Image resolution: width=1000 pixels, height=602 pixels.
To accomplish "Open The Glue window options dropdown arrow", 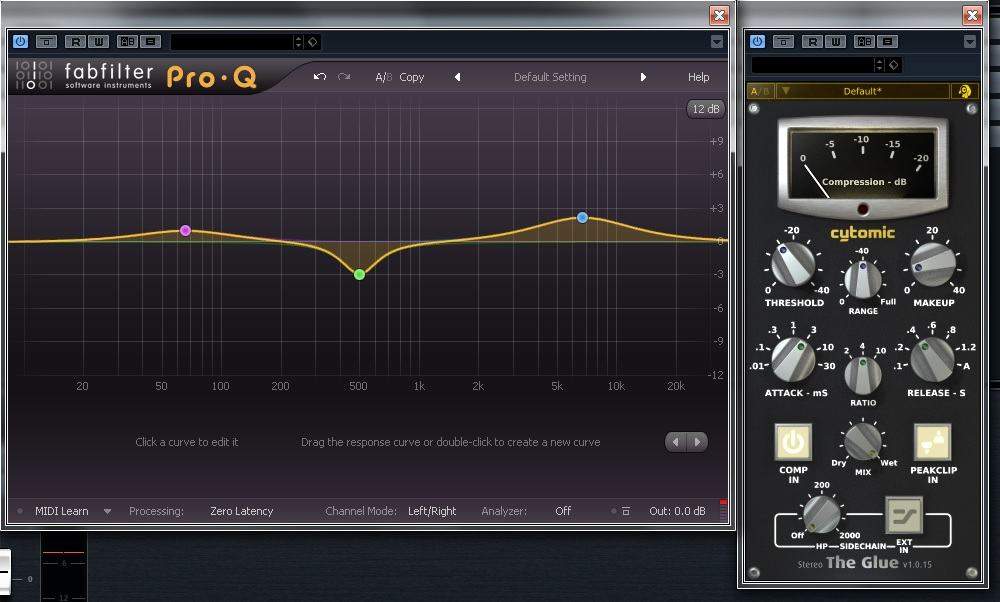I will tap(969, 42).
